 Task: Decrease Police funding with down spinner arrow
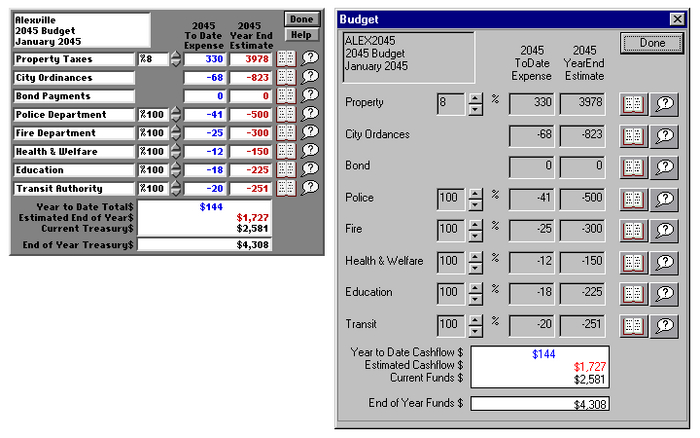tap(476, 205)
